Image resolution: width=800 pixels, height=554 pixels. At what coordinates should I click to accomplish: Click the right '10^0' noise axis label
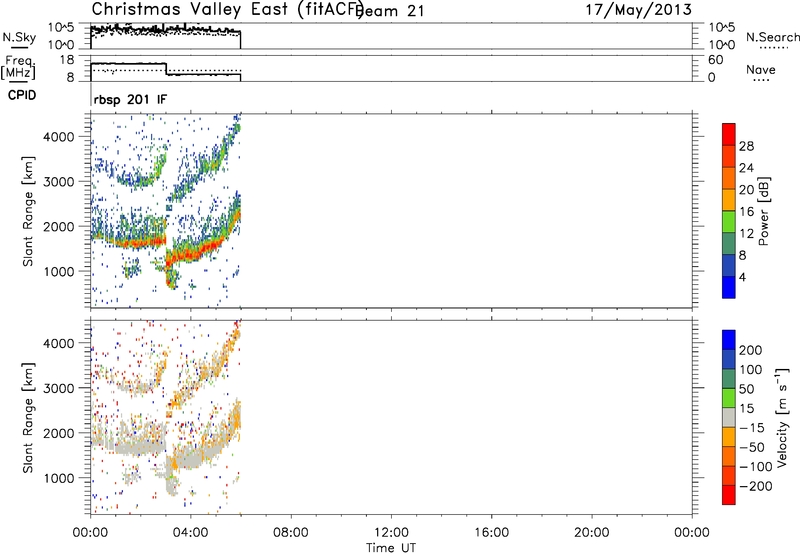(x=721, y=45)
